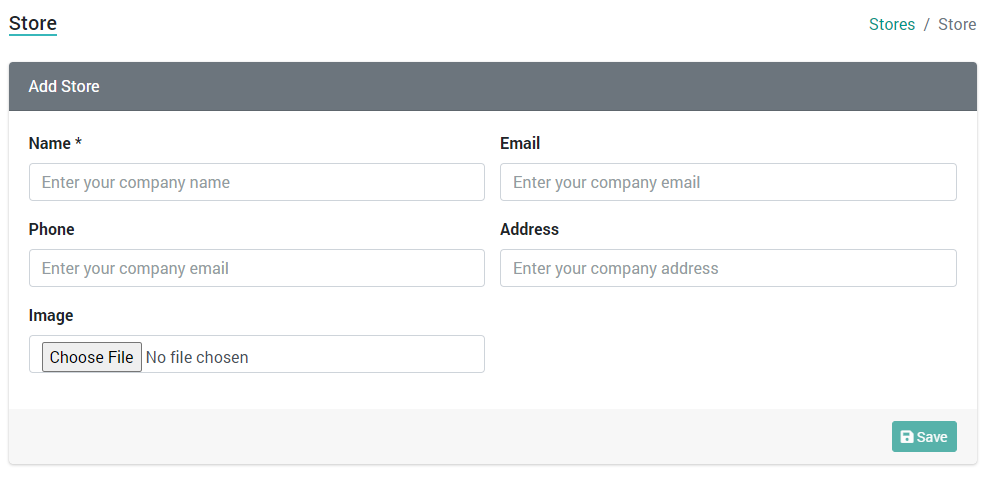The width and height of the screenshot is (988, 478).
Task: Click the Email field label
Action: (520, 144)
